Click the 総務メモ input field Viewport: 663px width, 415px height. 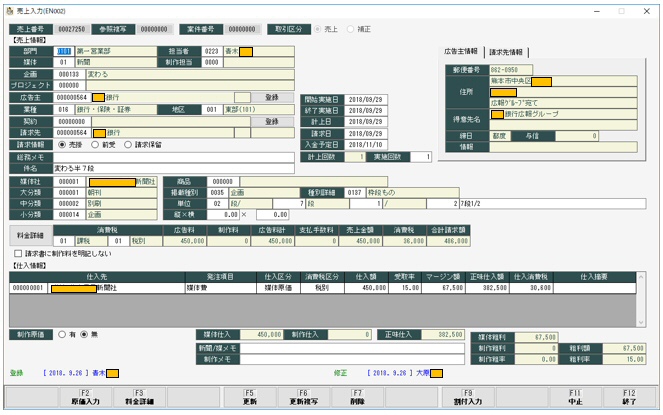[x=174, y=157]
